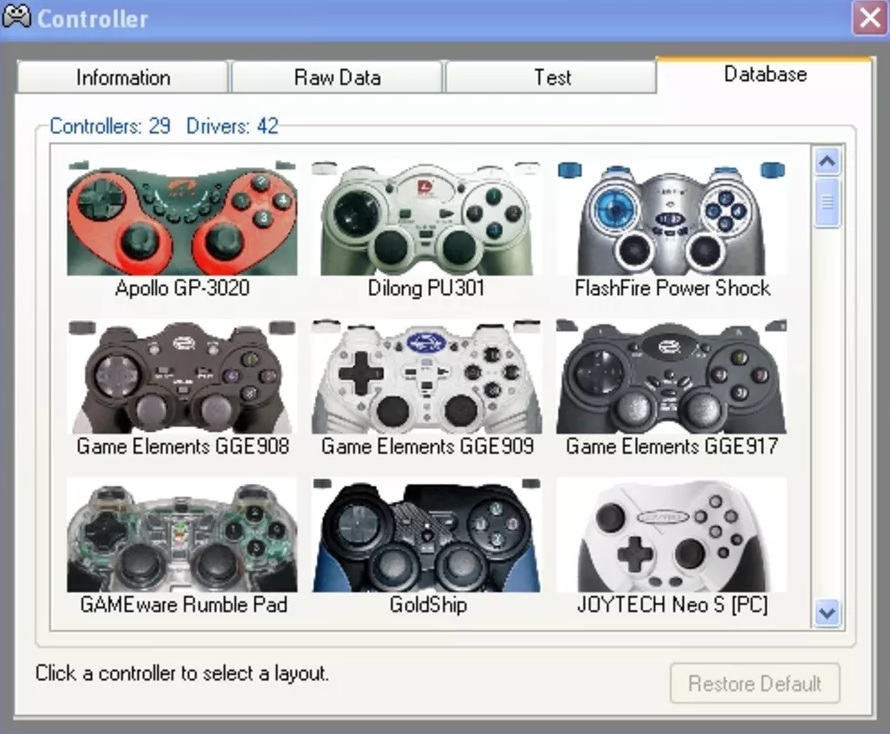Select the Game Elements GGE917 gamepad
890x734 pixels.
click(671, 375)
